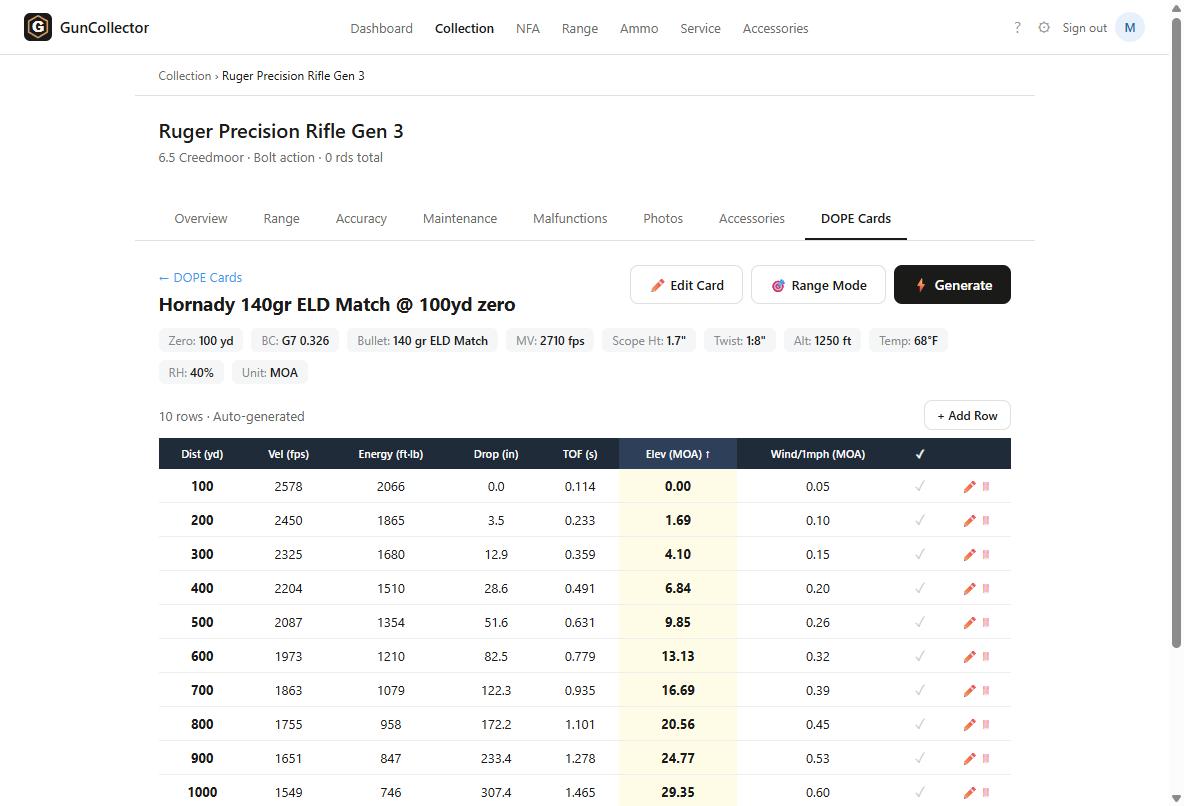Viewport: 1184px width, 806px height.
Task: Sort table by Energy (ft-lb) header
Action: click(x=390, y=454)
